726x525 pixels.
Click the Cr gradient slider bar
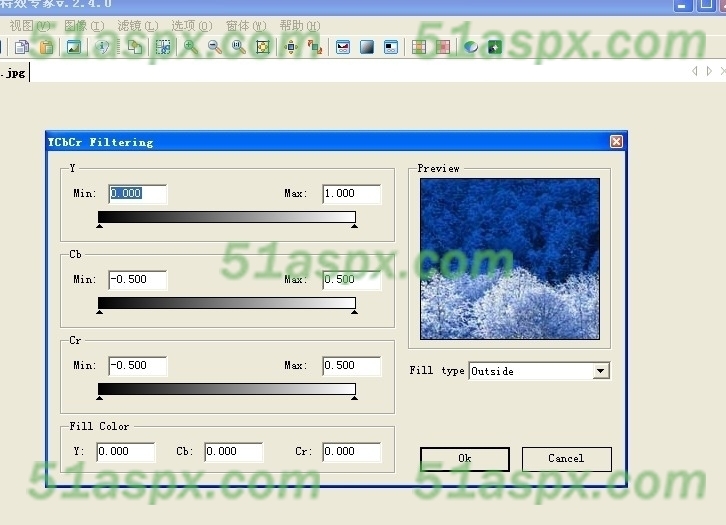point(227,389)
